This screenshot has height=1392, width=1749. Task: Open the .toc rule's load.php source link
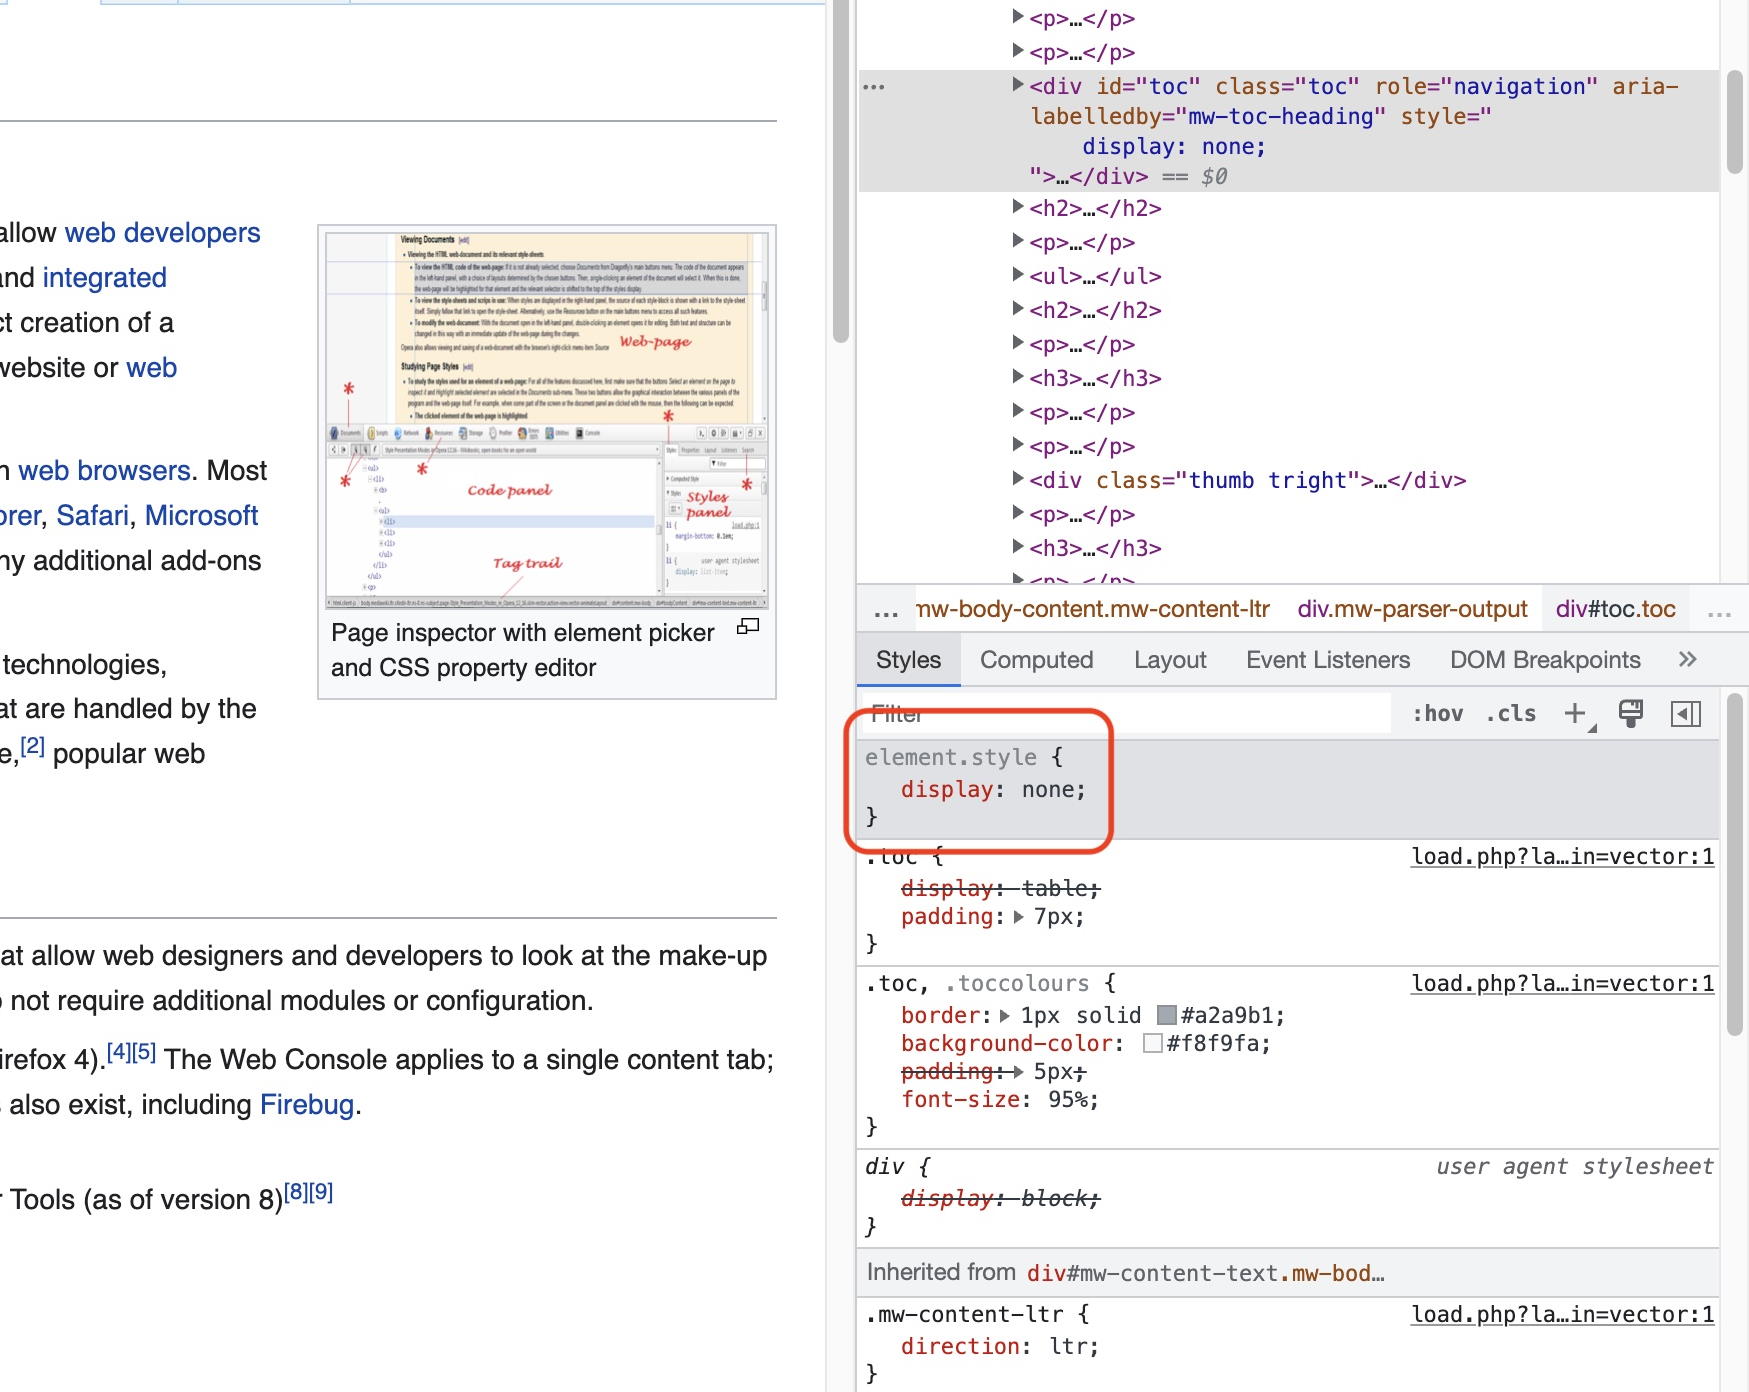1562,857
